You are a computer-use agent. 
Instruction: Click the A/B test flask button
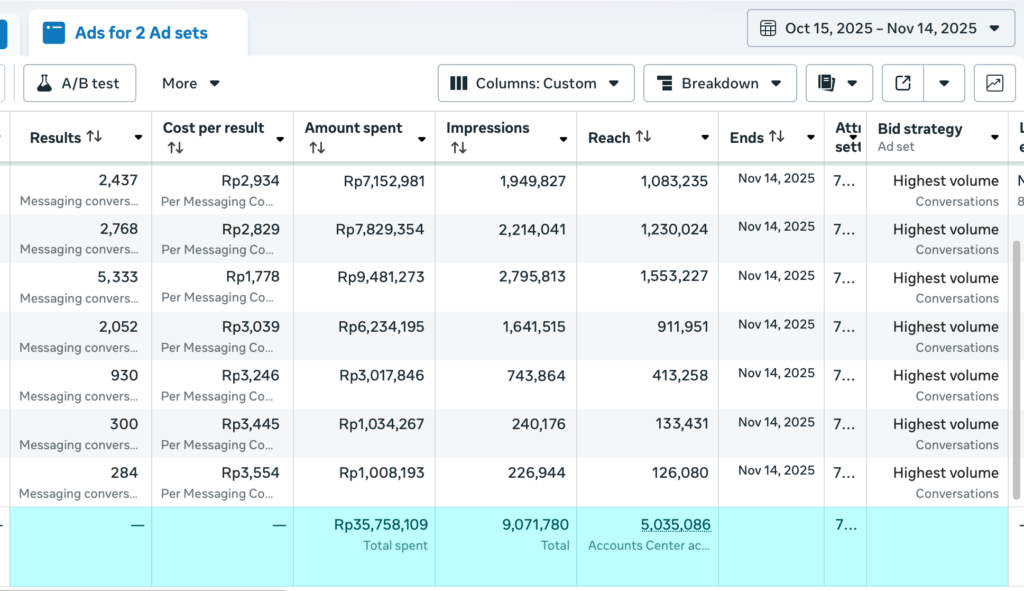(x=79, y=84)
